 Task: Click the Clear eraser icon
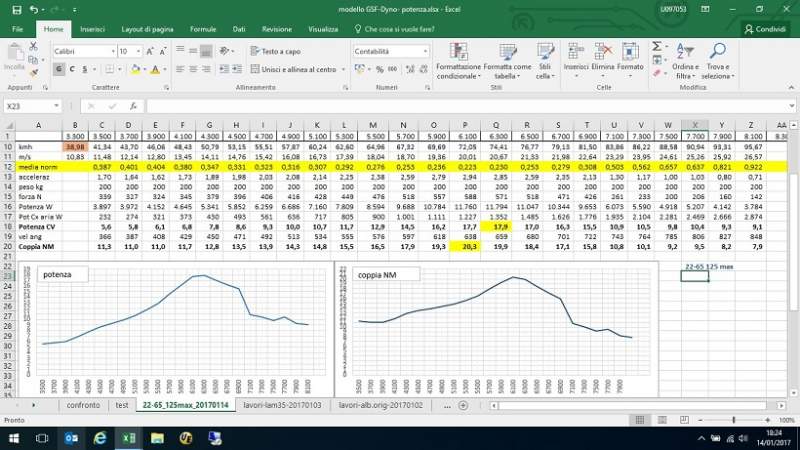pyautogui.click(x=657, y=73)
